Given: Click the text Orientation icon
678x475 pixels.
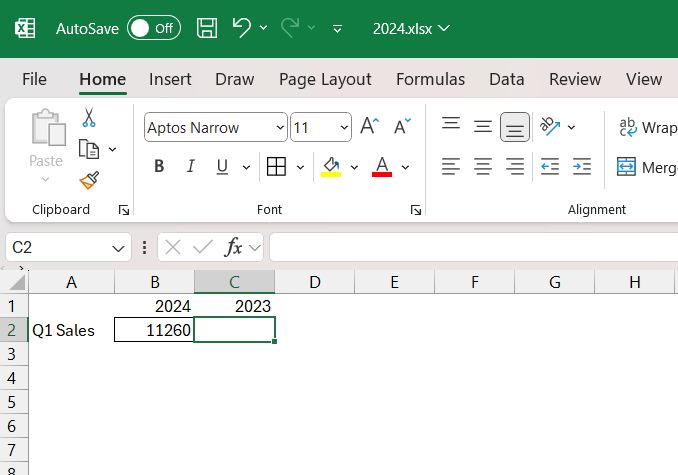Looking at the screenshot, I should click(x=550, y=126).
